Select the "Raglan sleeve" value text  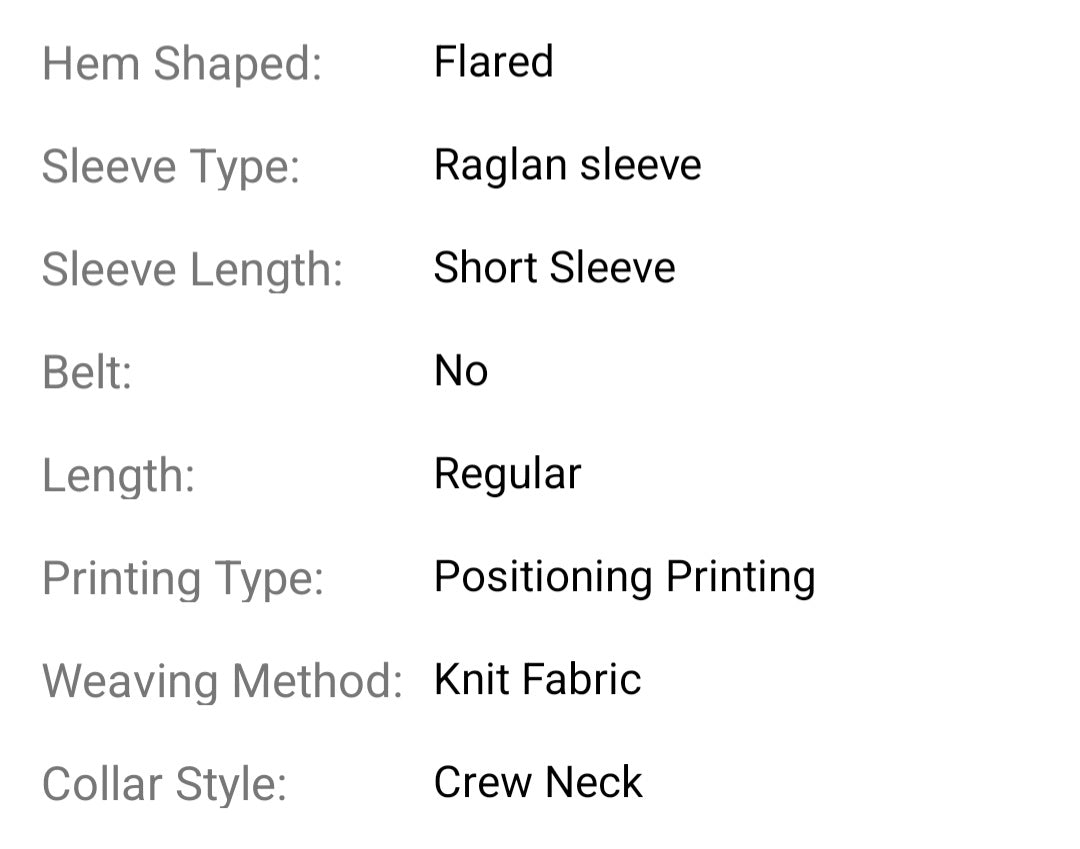click(x=567, y=165)
